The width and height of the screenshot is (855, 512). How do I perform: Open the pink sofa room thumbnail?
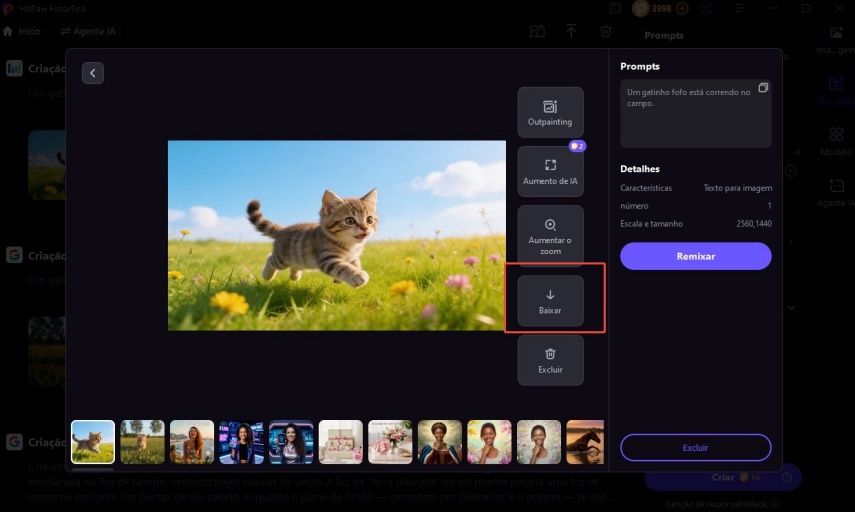[341, 441]
